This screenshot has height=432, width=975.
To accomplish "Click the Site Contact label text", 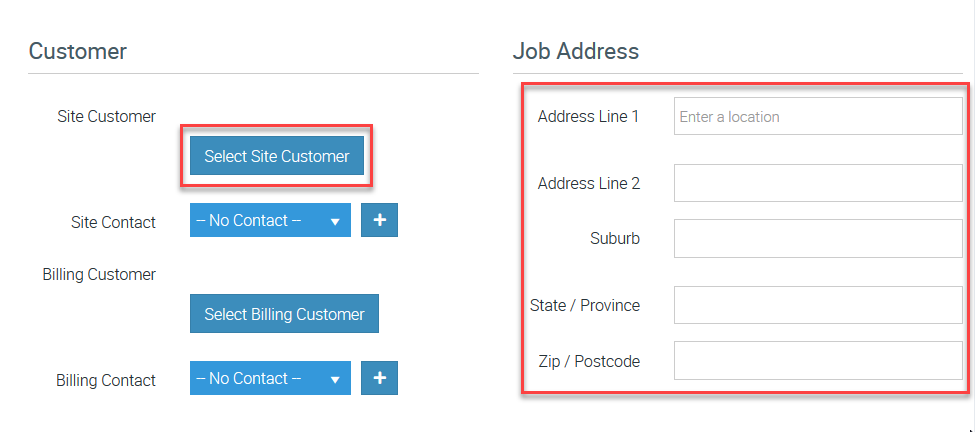I will click(113, 222).
